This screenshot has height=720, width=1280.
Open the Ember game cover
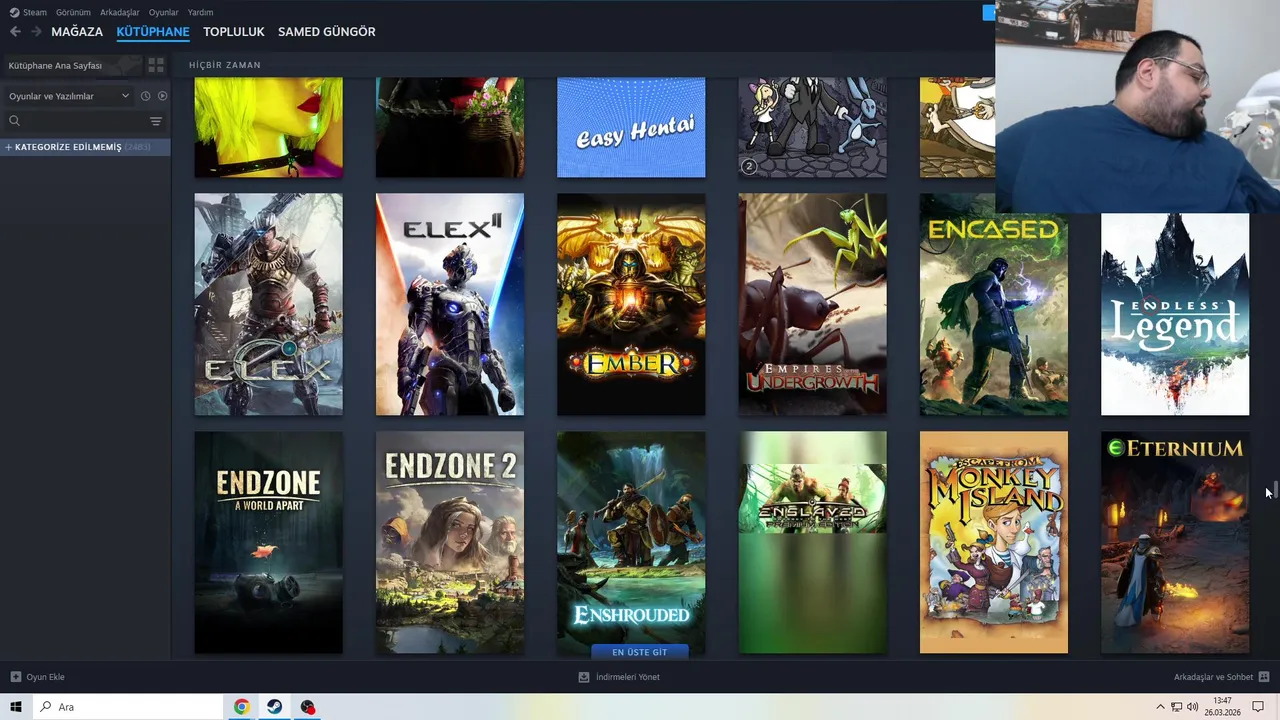point(631,304)
